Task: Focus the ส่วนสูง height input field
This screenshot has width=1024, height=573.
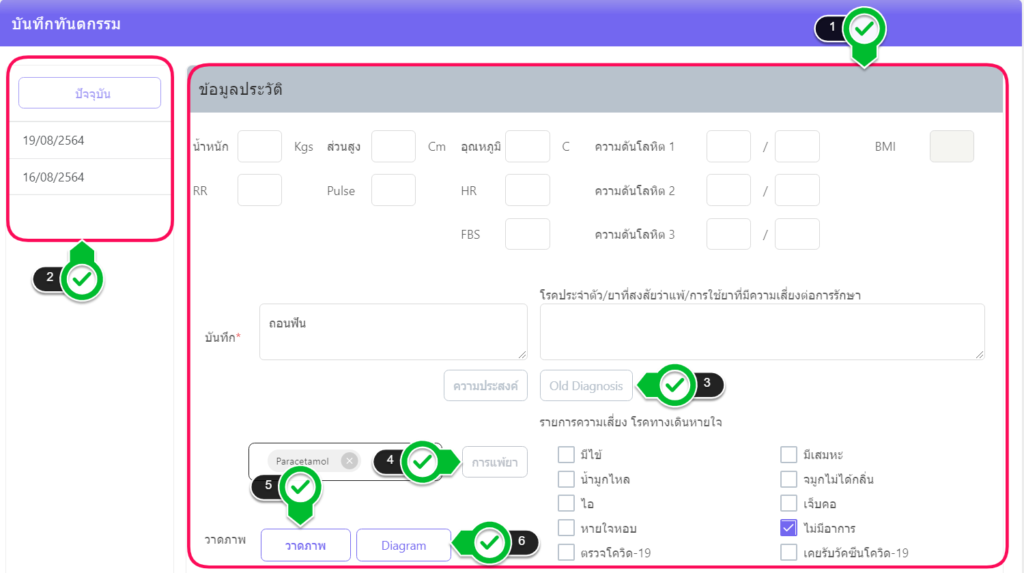Action: tap(393, 146)
